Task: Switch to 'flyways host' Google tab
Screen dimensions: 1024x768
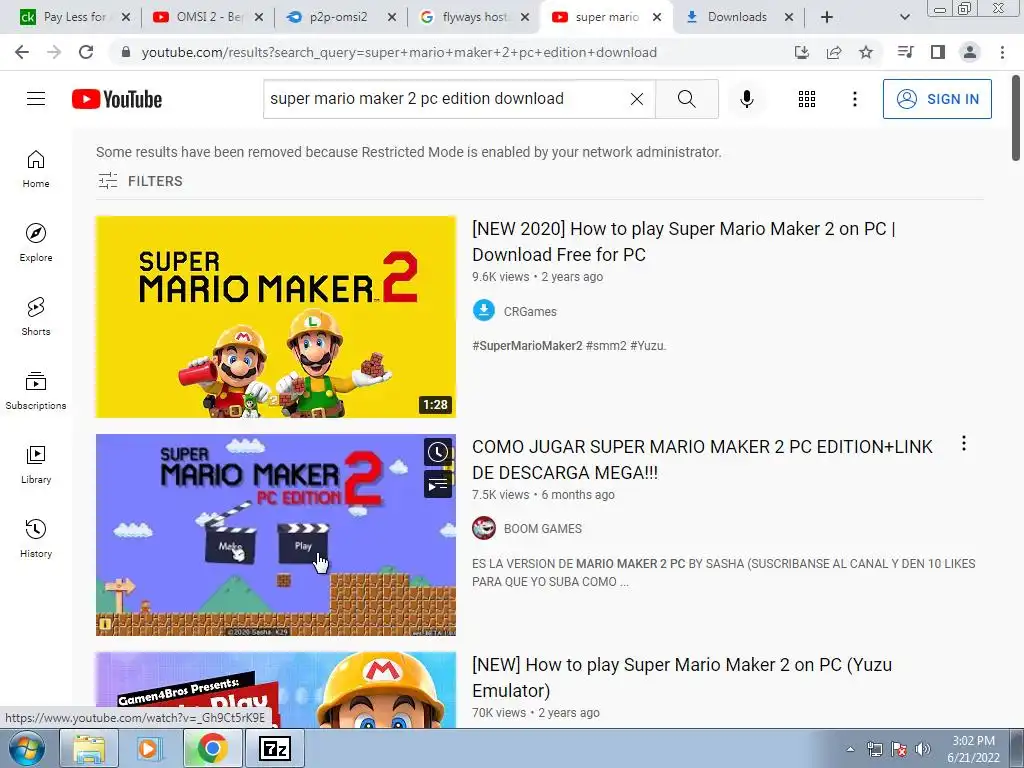Action: click(473, 17)
